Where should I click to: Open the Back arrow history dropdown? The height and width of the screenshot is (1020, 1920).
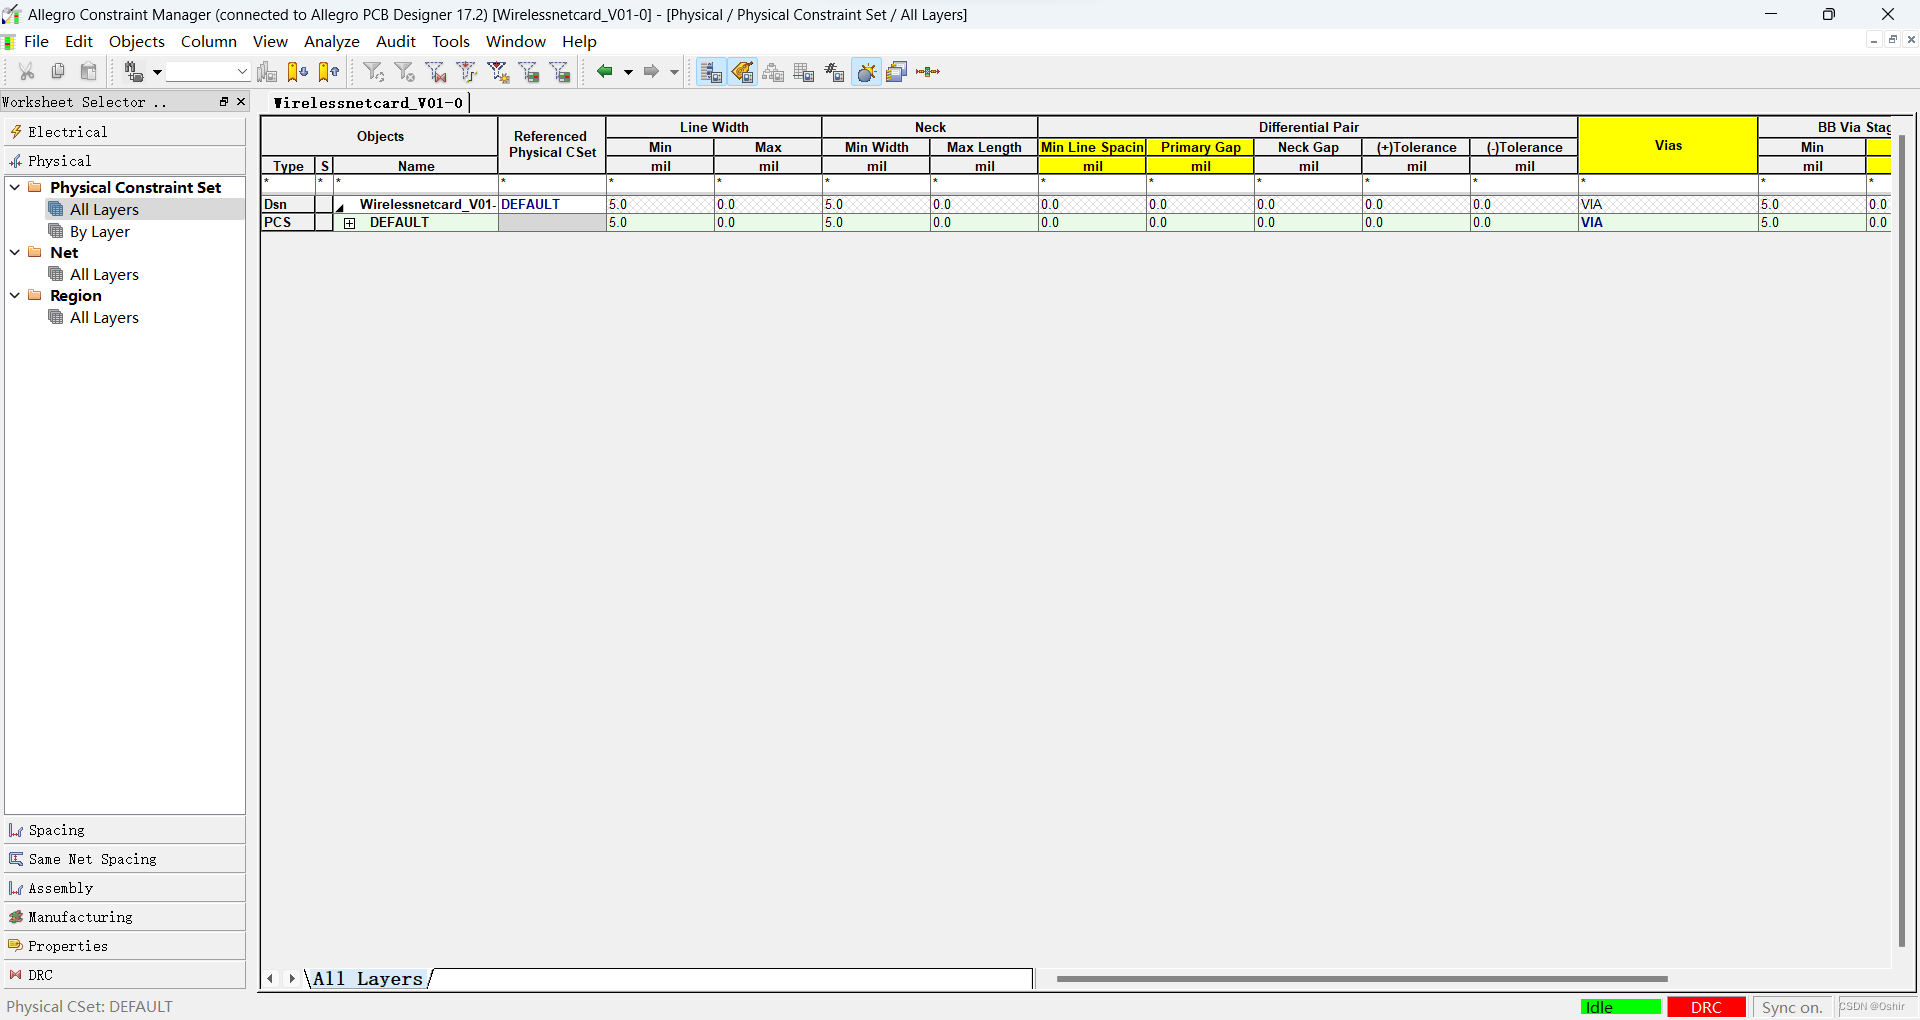[628, 72]
